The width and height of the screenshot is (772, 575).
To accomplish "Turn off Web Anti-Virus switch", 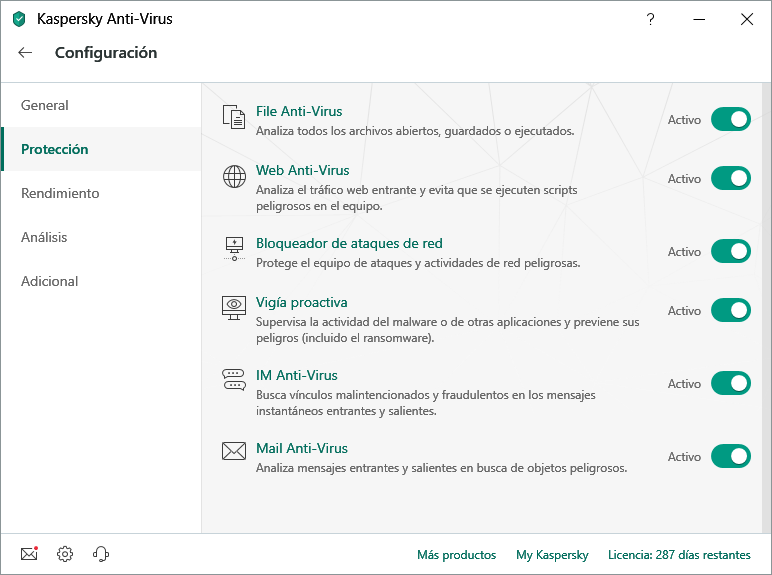I will 730,179.
